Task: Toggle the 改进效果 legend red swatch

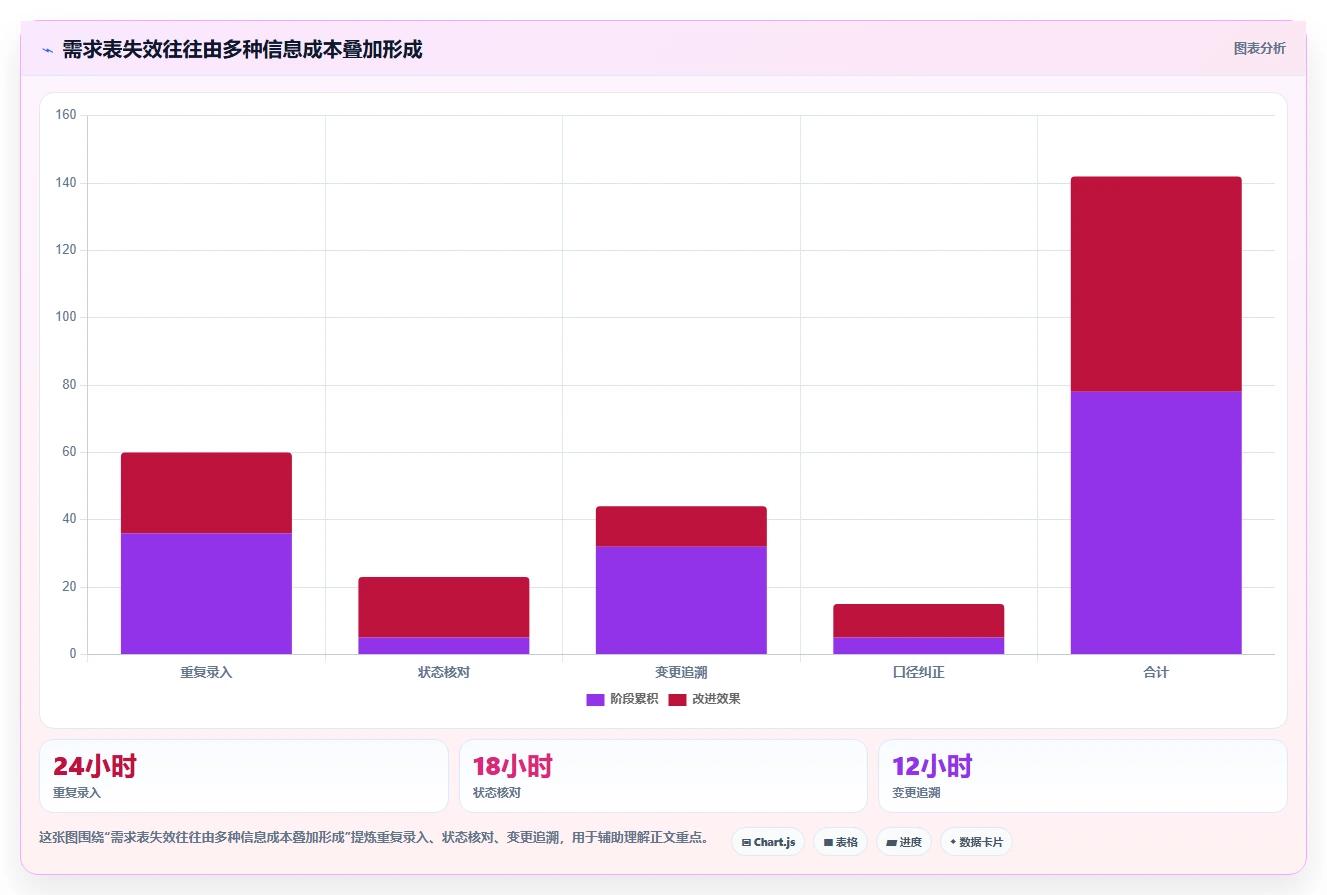Action: tap(677, 699)
